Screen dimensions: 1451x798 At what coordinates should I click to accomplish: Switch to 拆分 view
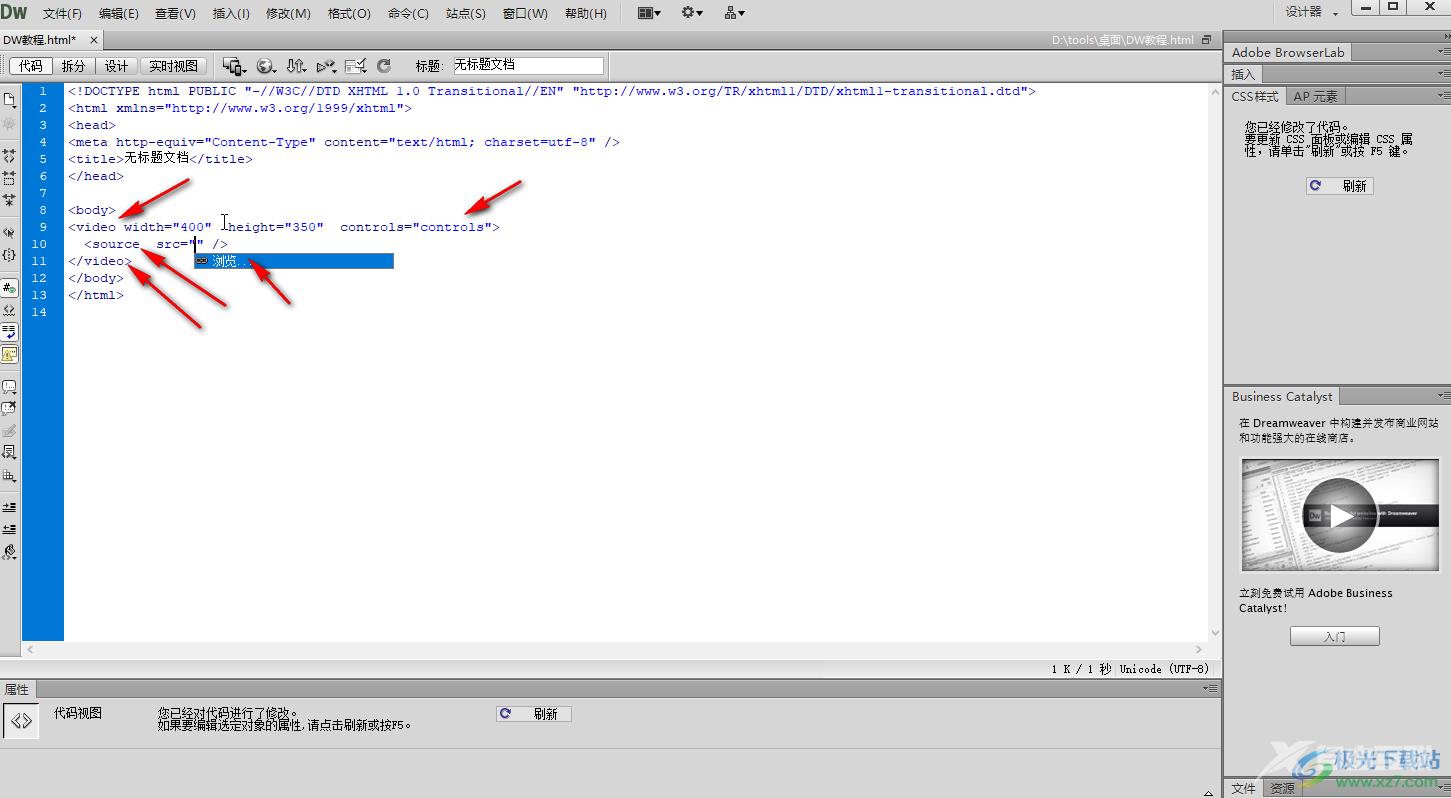[74, 66]
